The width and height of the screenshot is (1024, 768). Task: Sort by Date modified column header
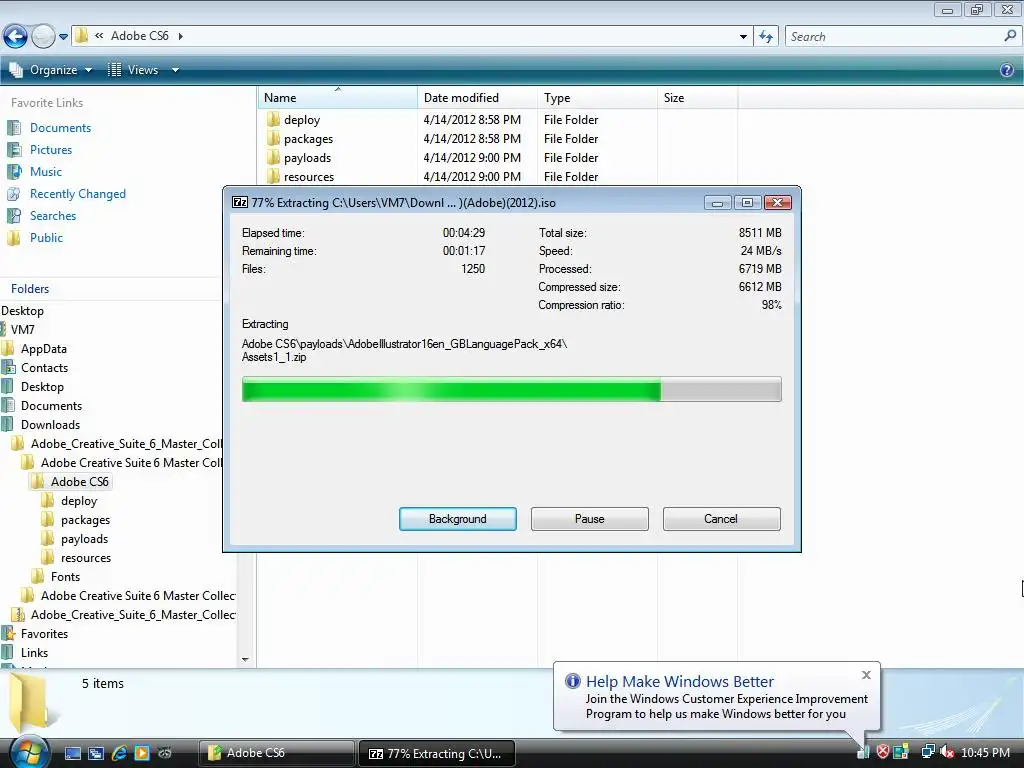tap(477, 98)
